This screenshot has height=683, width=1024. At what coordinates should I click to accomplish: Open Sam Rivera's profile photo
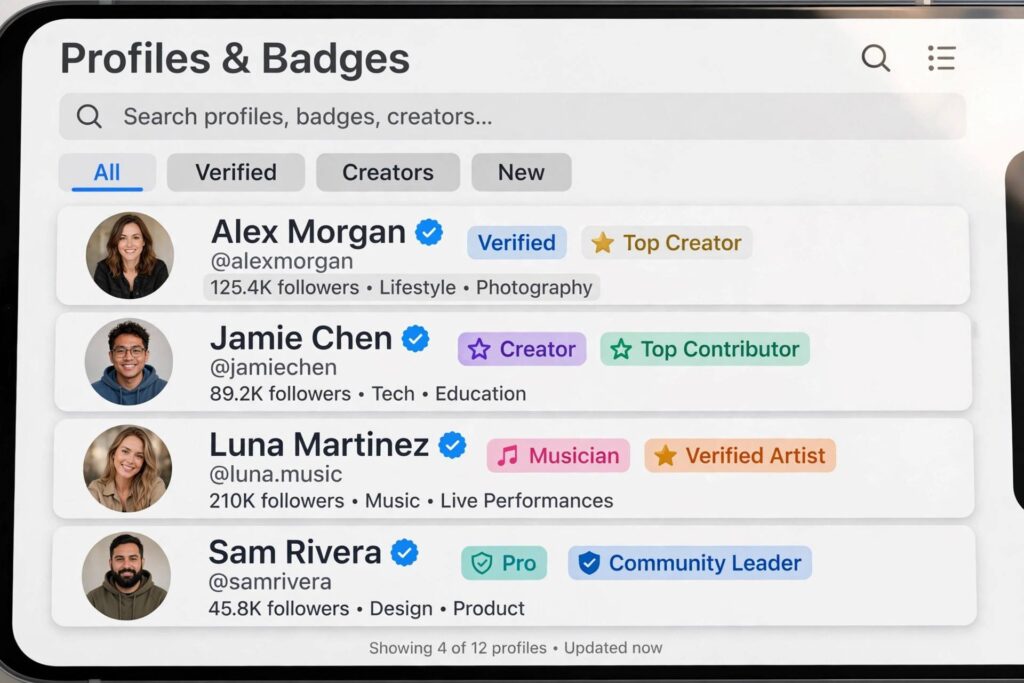coord(127,576)
